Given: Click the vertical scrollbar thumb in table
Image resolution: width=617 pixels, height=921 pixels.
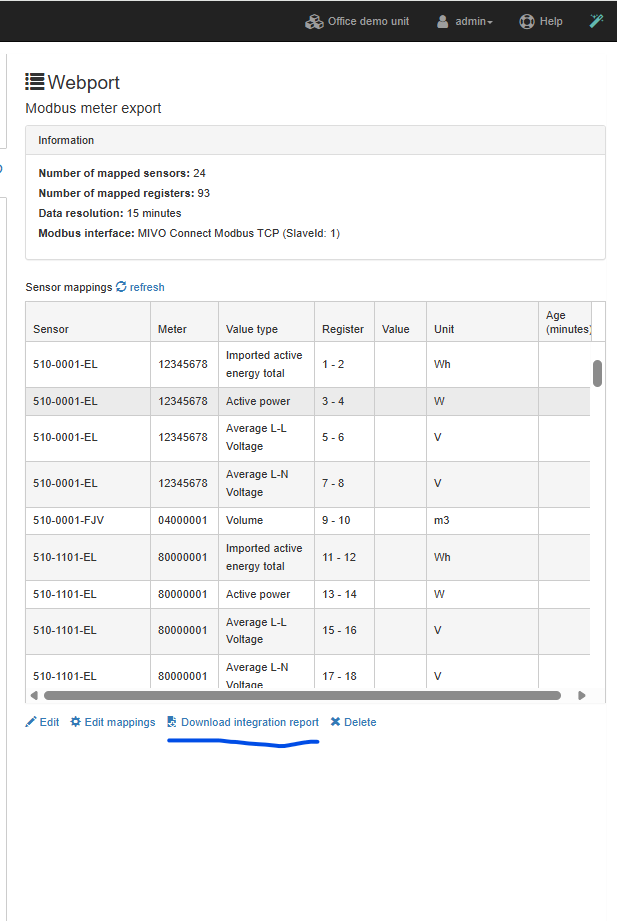Looking at the screenshot, I should click(x=598, y=374).
